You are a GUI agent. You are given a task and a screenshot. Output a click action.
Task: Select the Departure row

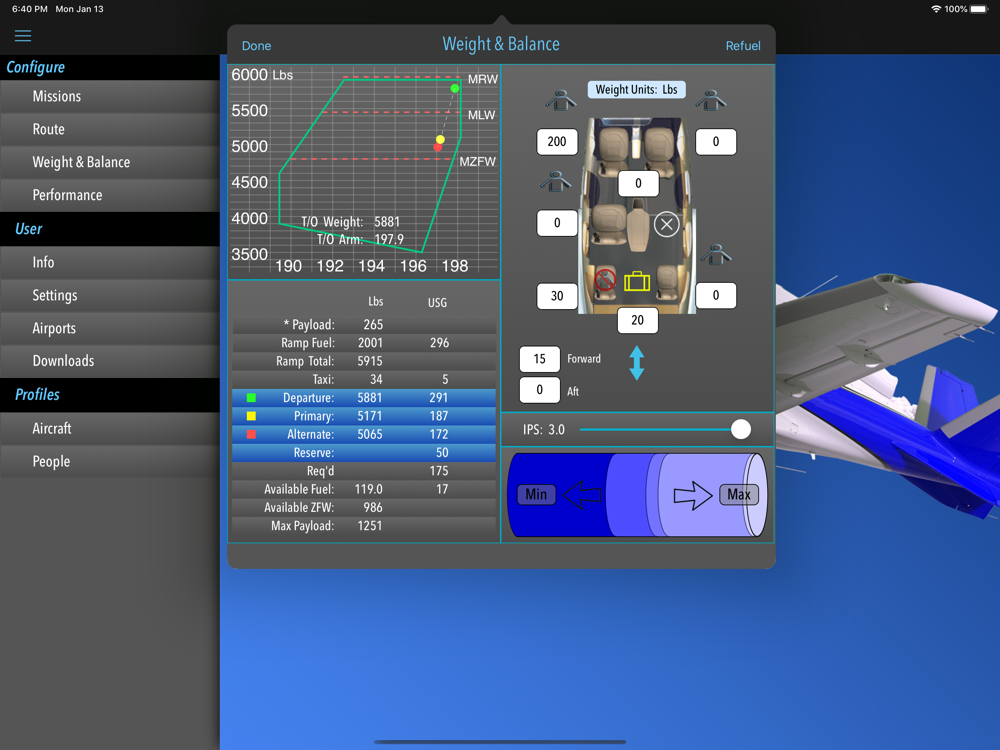point(364,398)
